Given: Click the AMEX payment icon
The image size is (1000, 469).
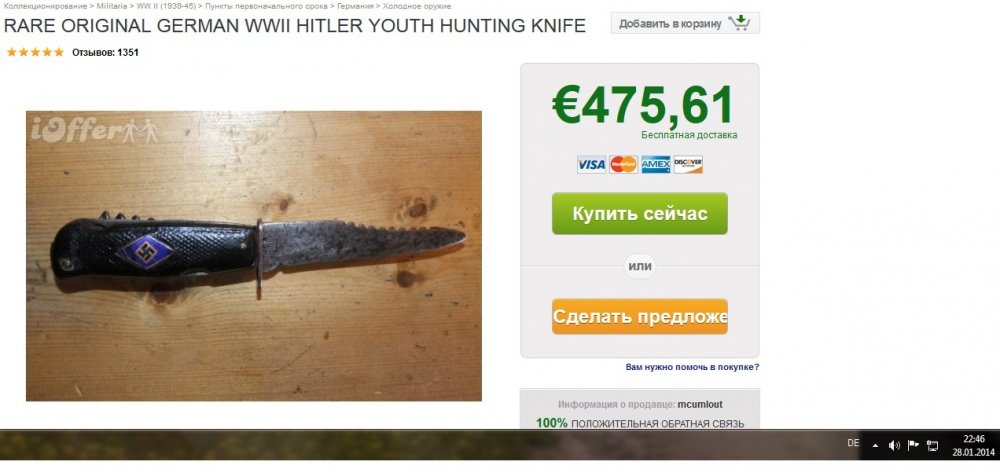Looking at the screenshot, I should point(656,165).
